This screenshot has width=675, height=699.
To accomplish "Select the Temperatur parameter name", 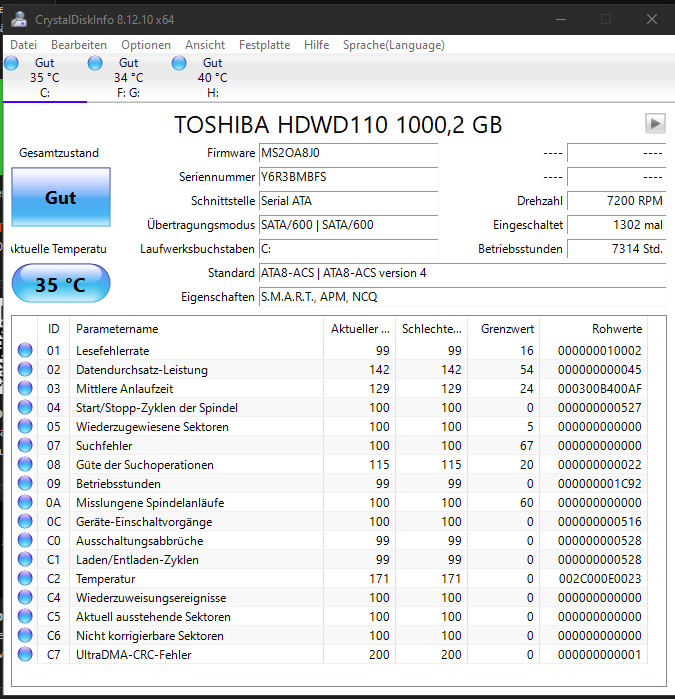I will (105, 579).
